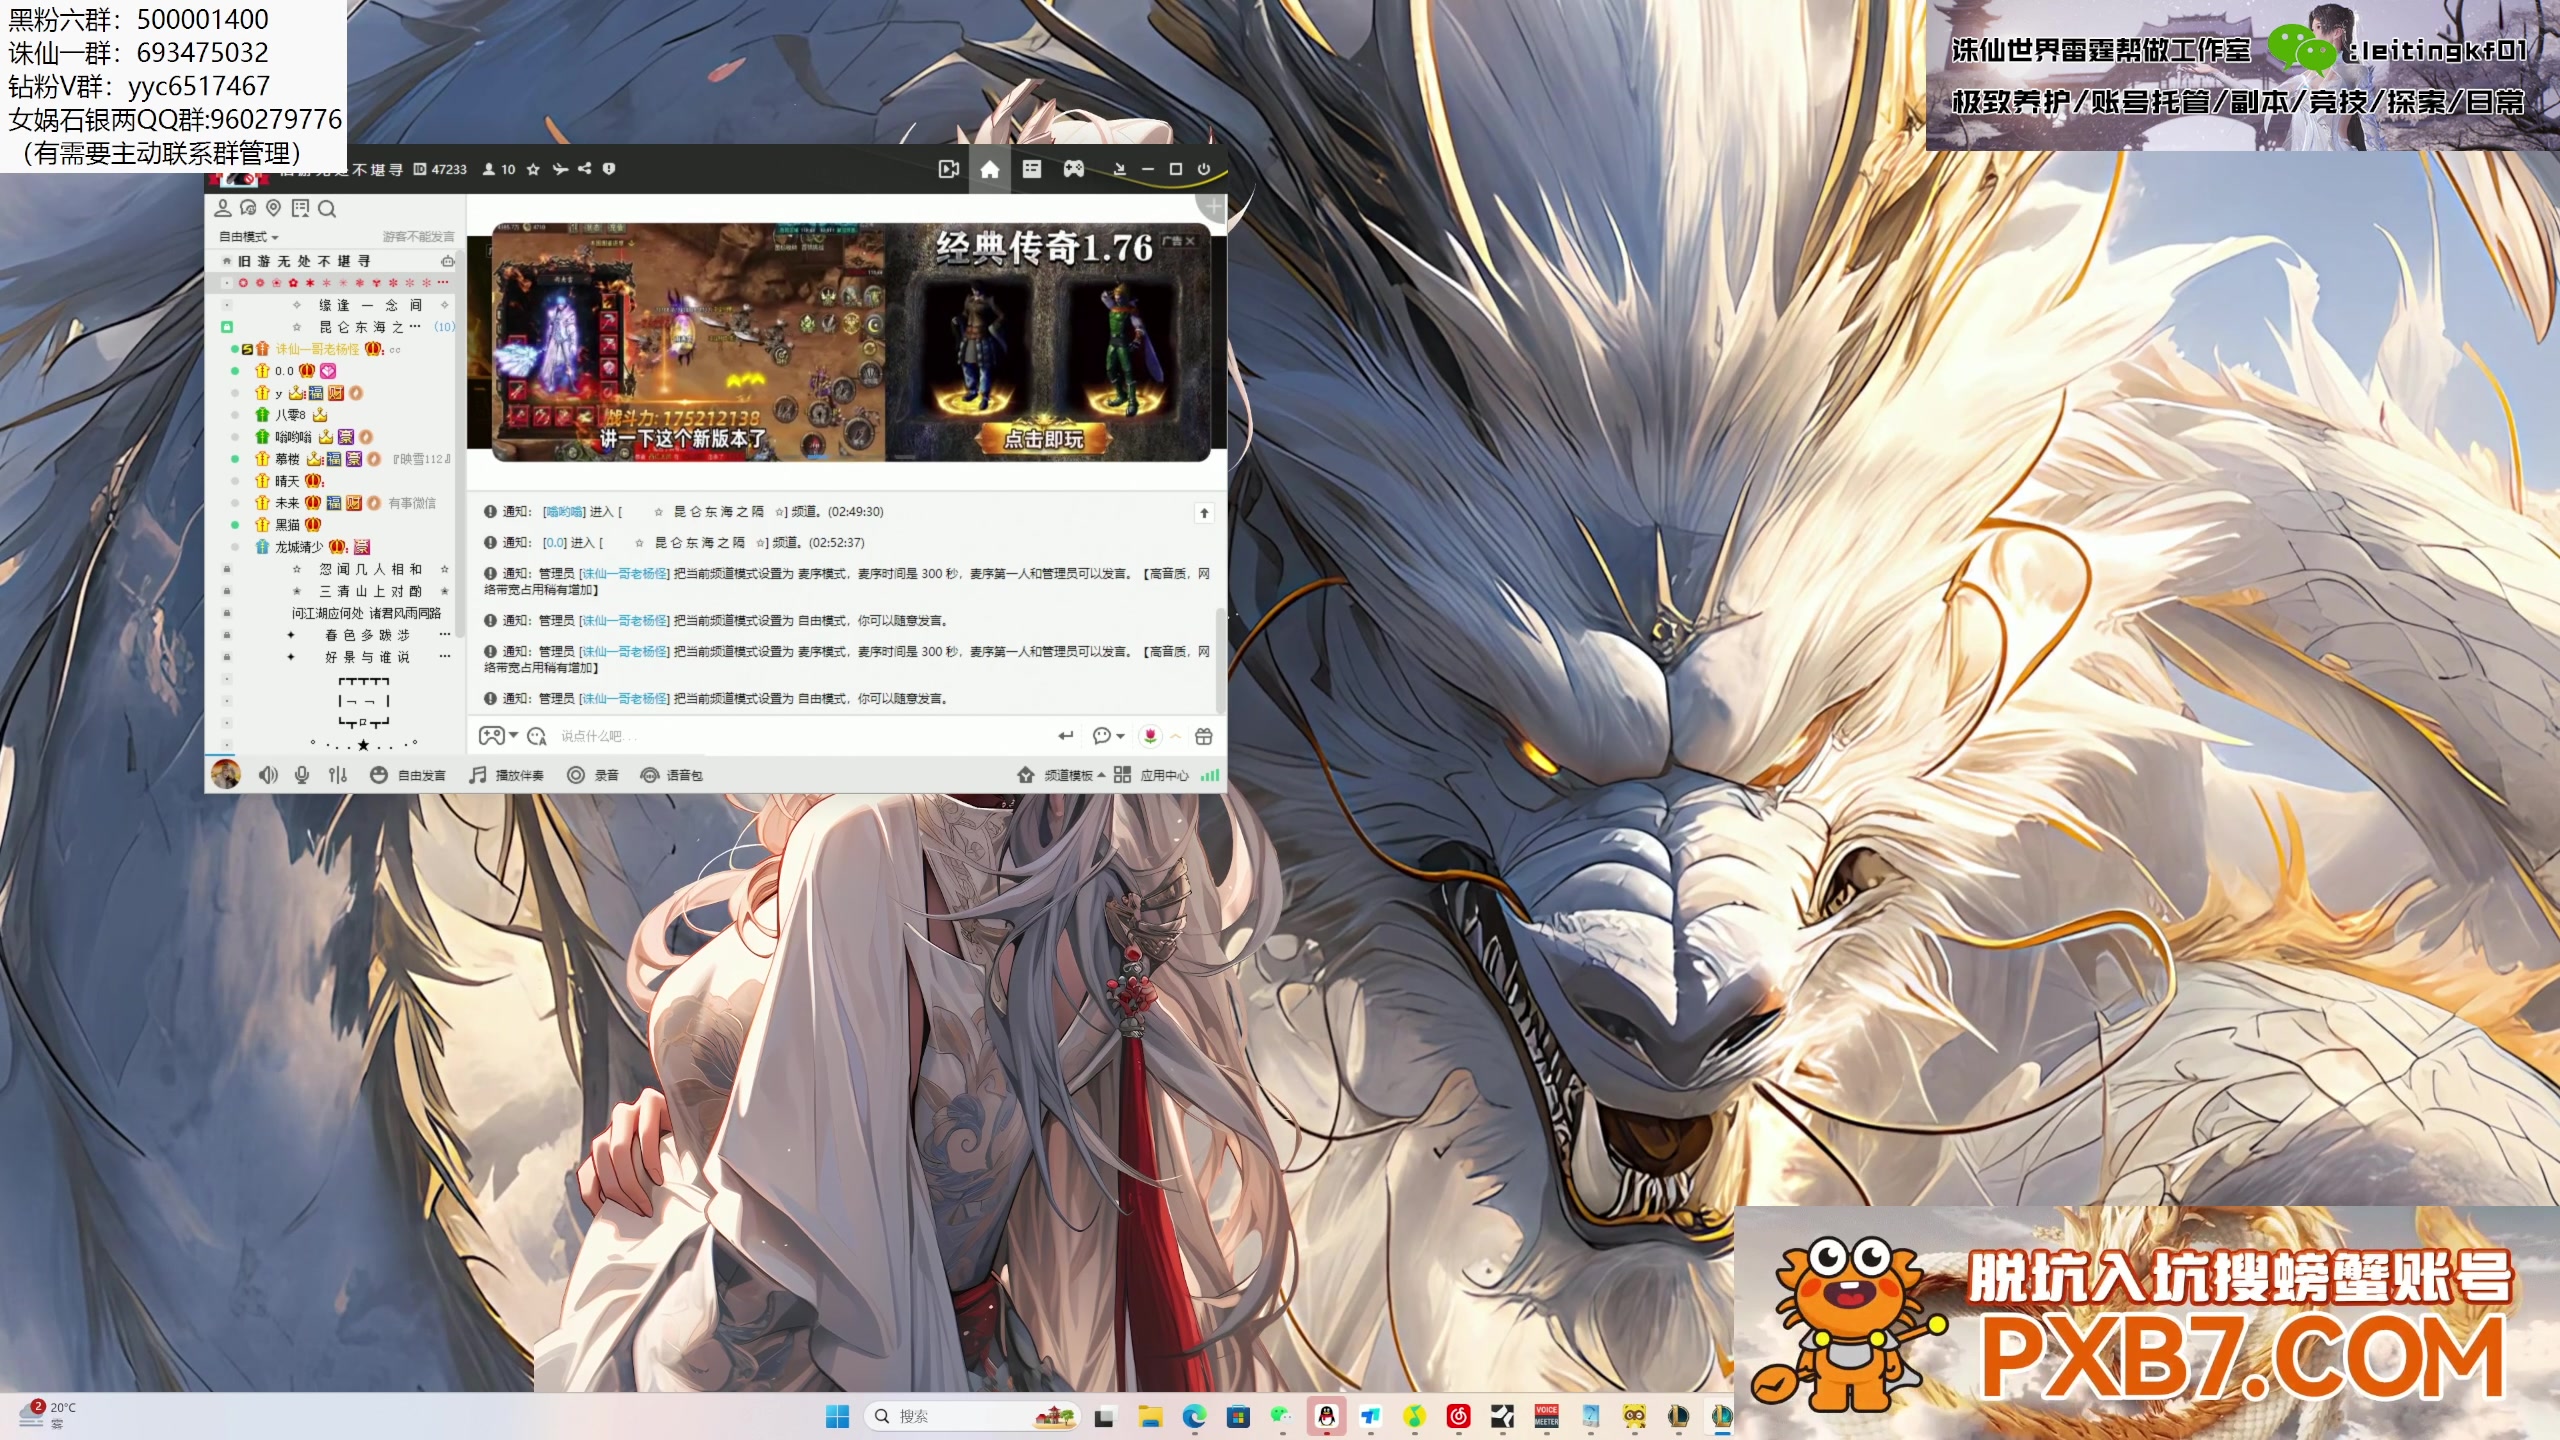Open the 问江湖应何处 诸君风雨同路 channel
2560x1440 pixels.
tap(366, 613)
